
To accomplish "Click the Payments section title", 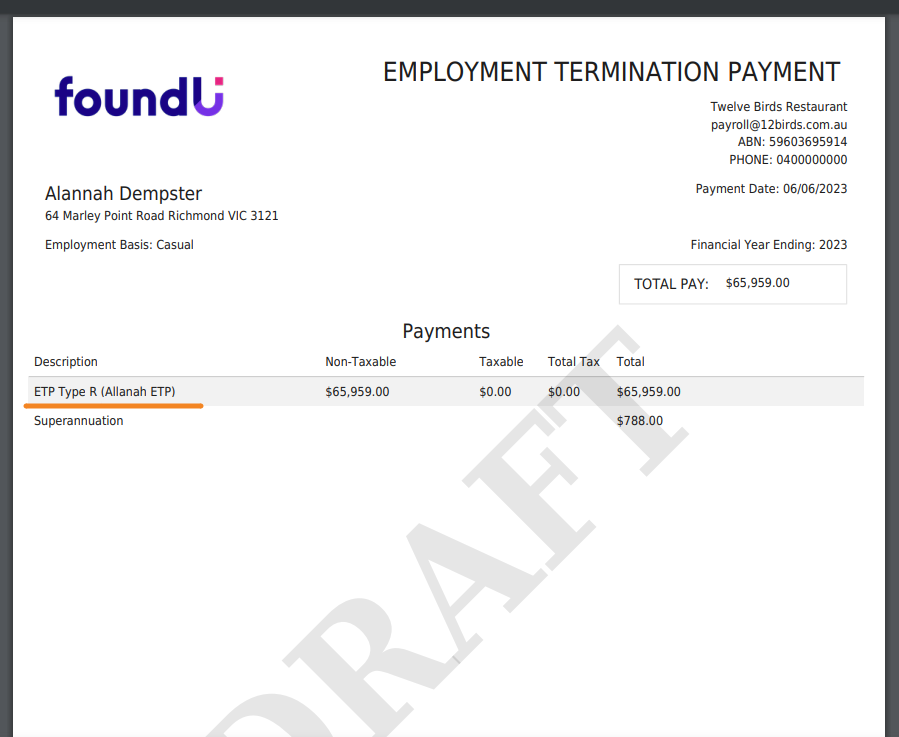I will (446, 331).
